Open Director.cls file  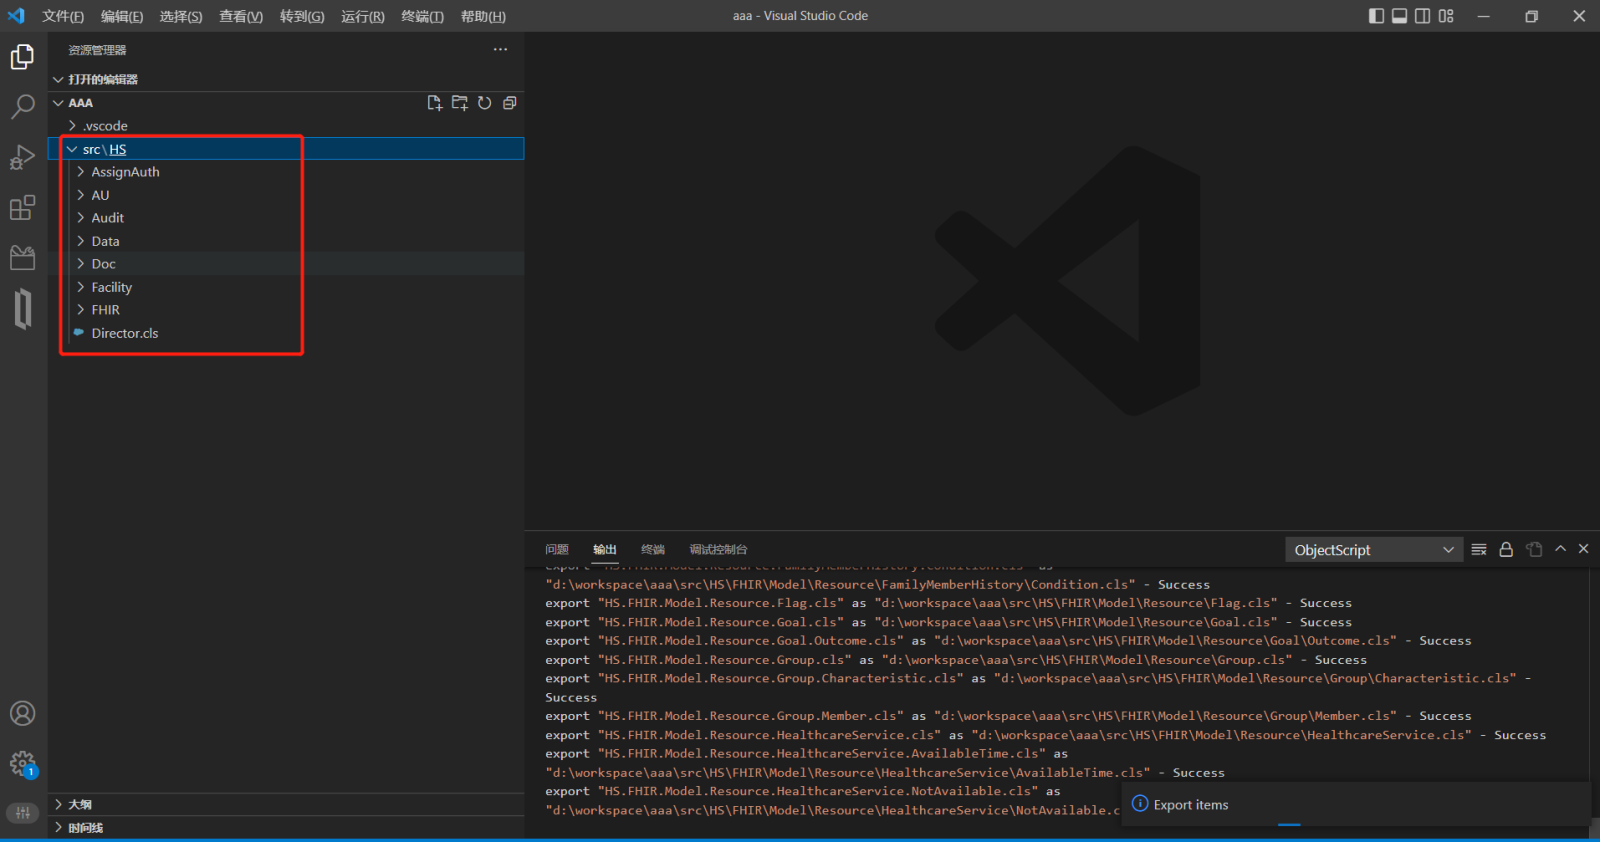pos(125,333)
